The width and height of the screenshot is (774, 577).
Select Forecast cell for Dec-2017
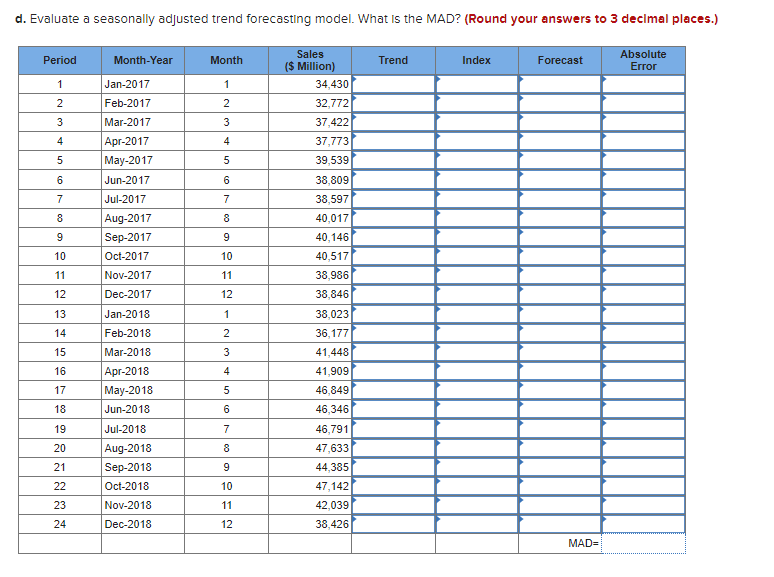560,294
